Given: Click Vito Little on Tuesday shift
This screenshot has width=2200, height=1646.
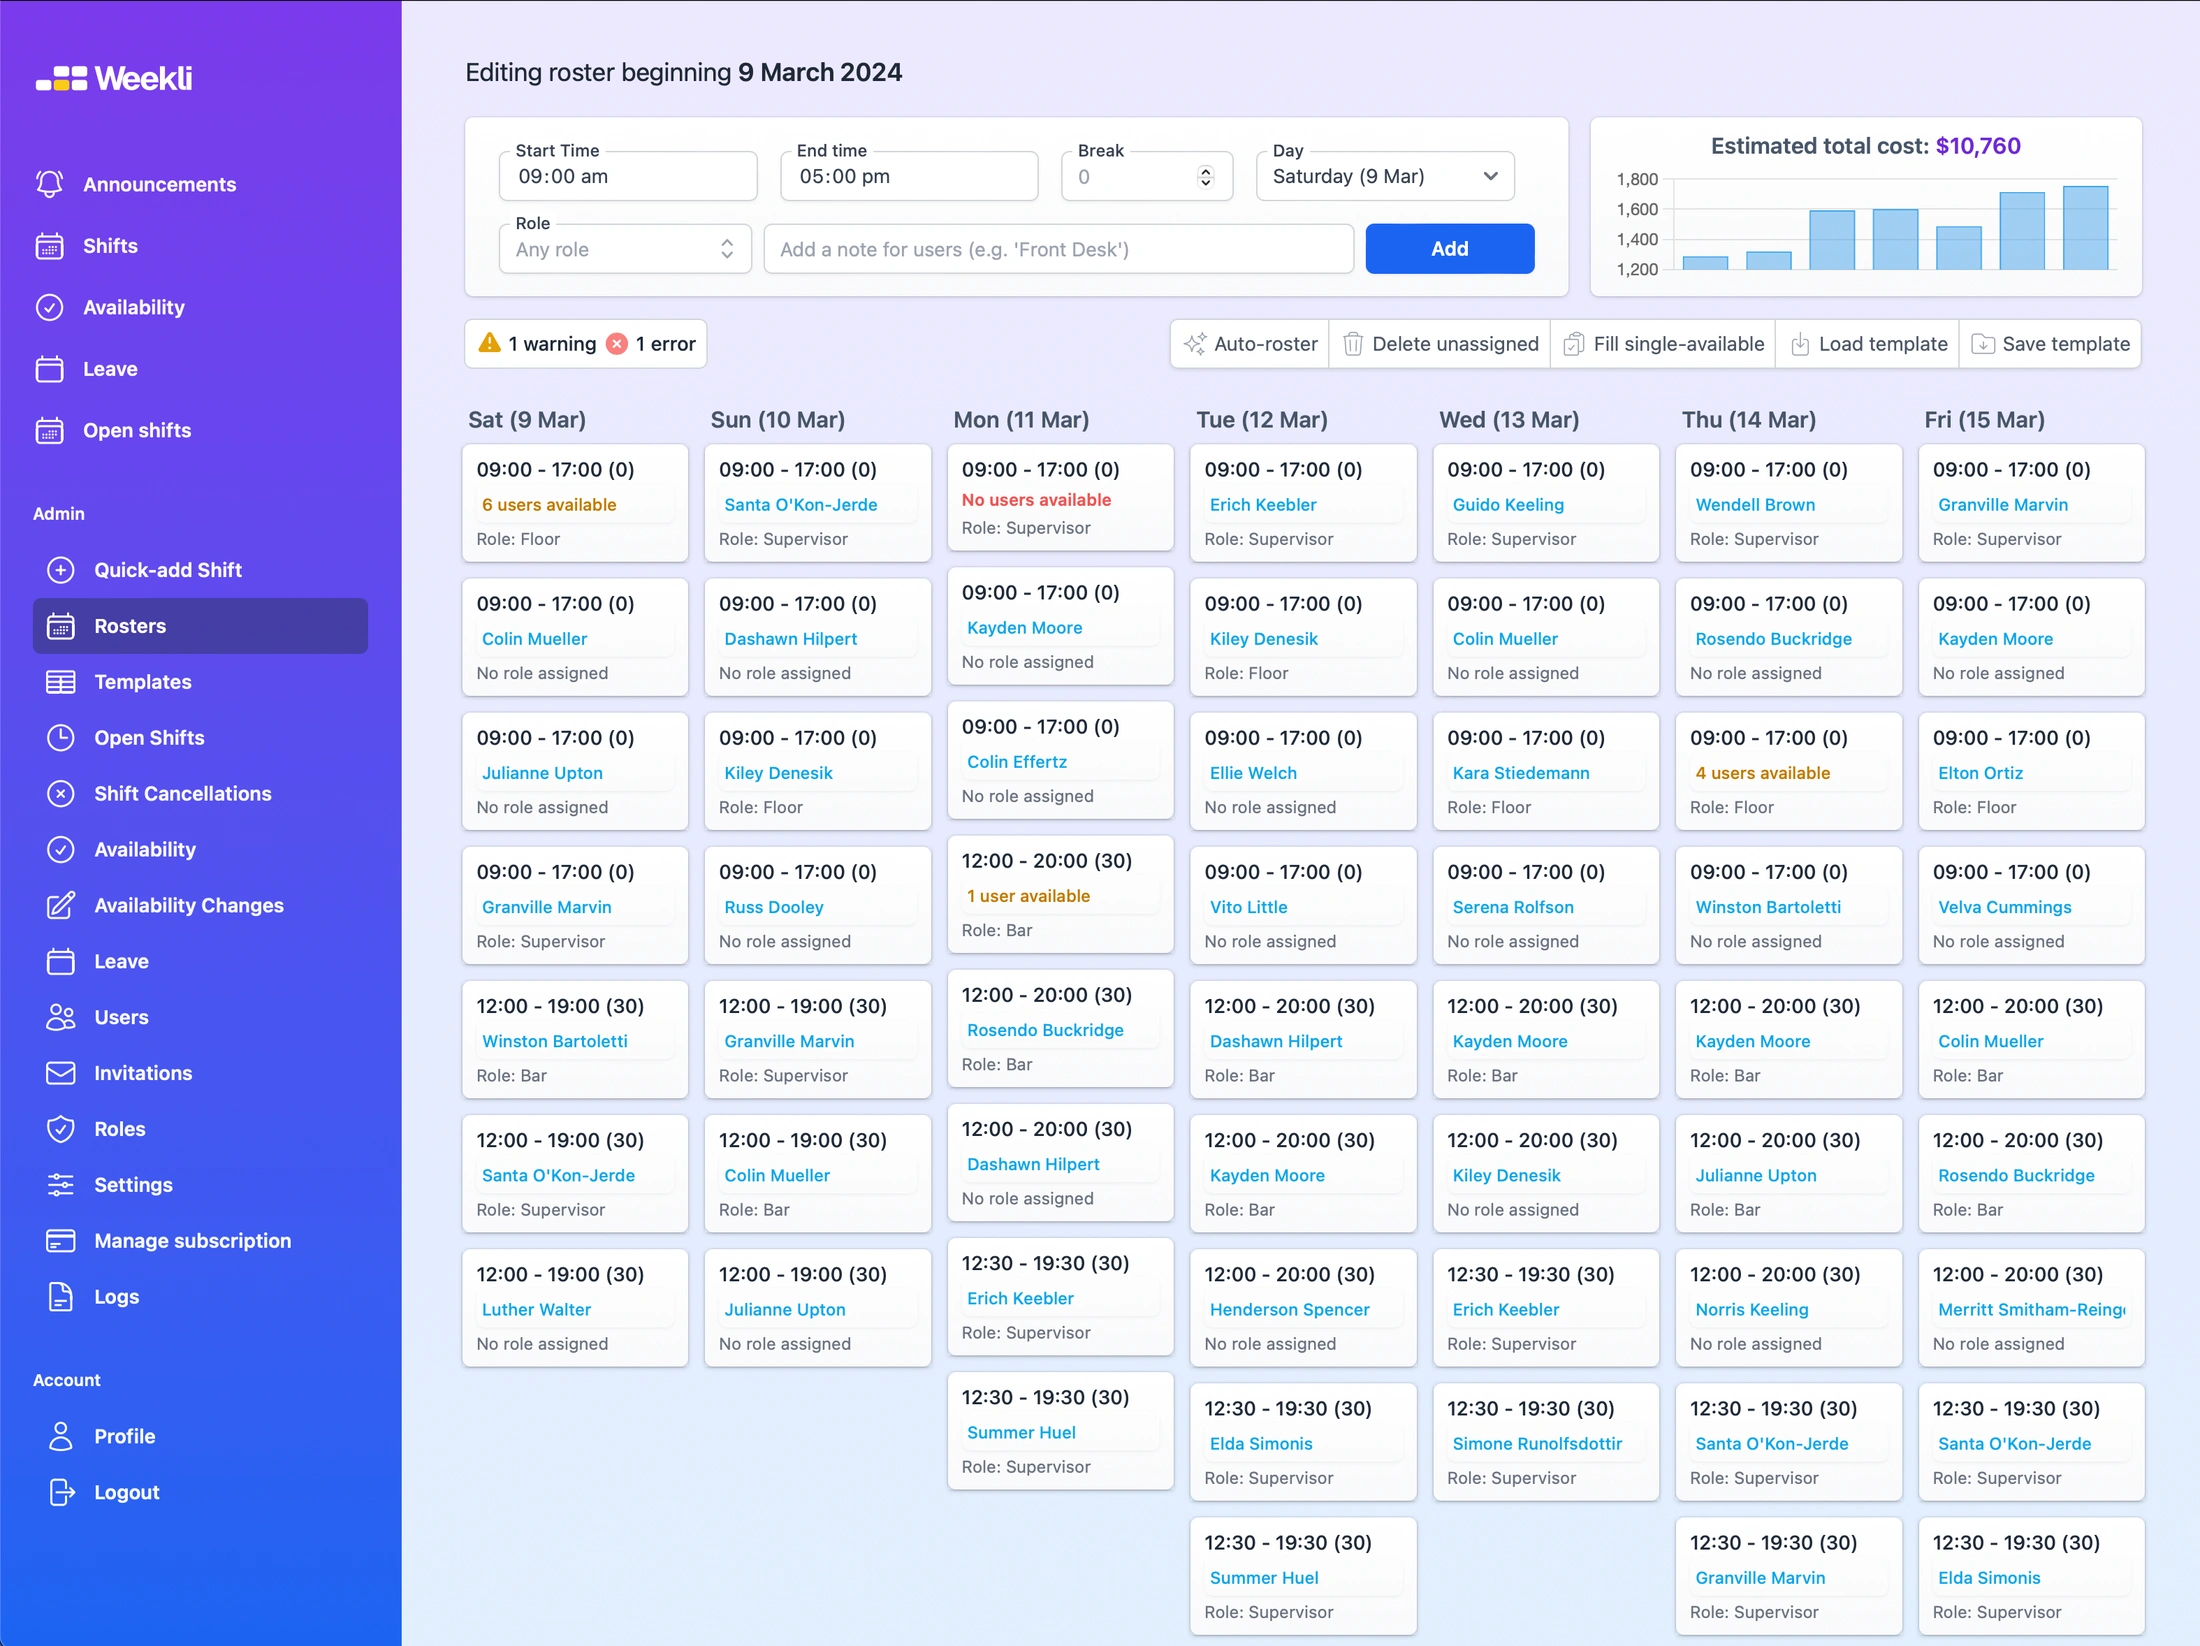Looking at the screenshot, I should point(1248,907).
